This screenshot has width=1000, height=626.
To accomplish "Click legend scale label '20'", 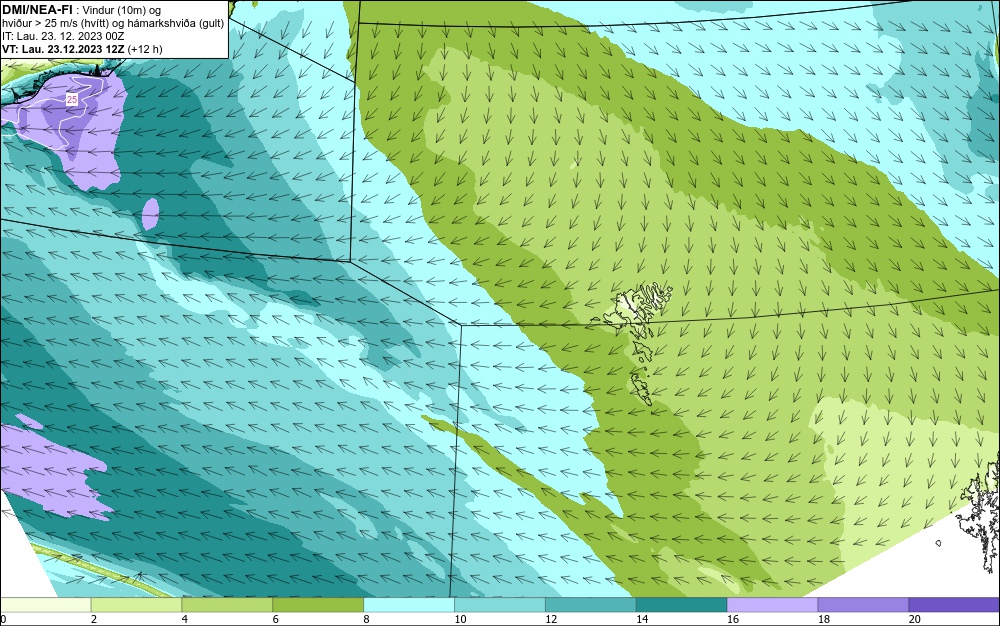I will (x=915, y=619).
